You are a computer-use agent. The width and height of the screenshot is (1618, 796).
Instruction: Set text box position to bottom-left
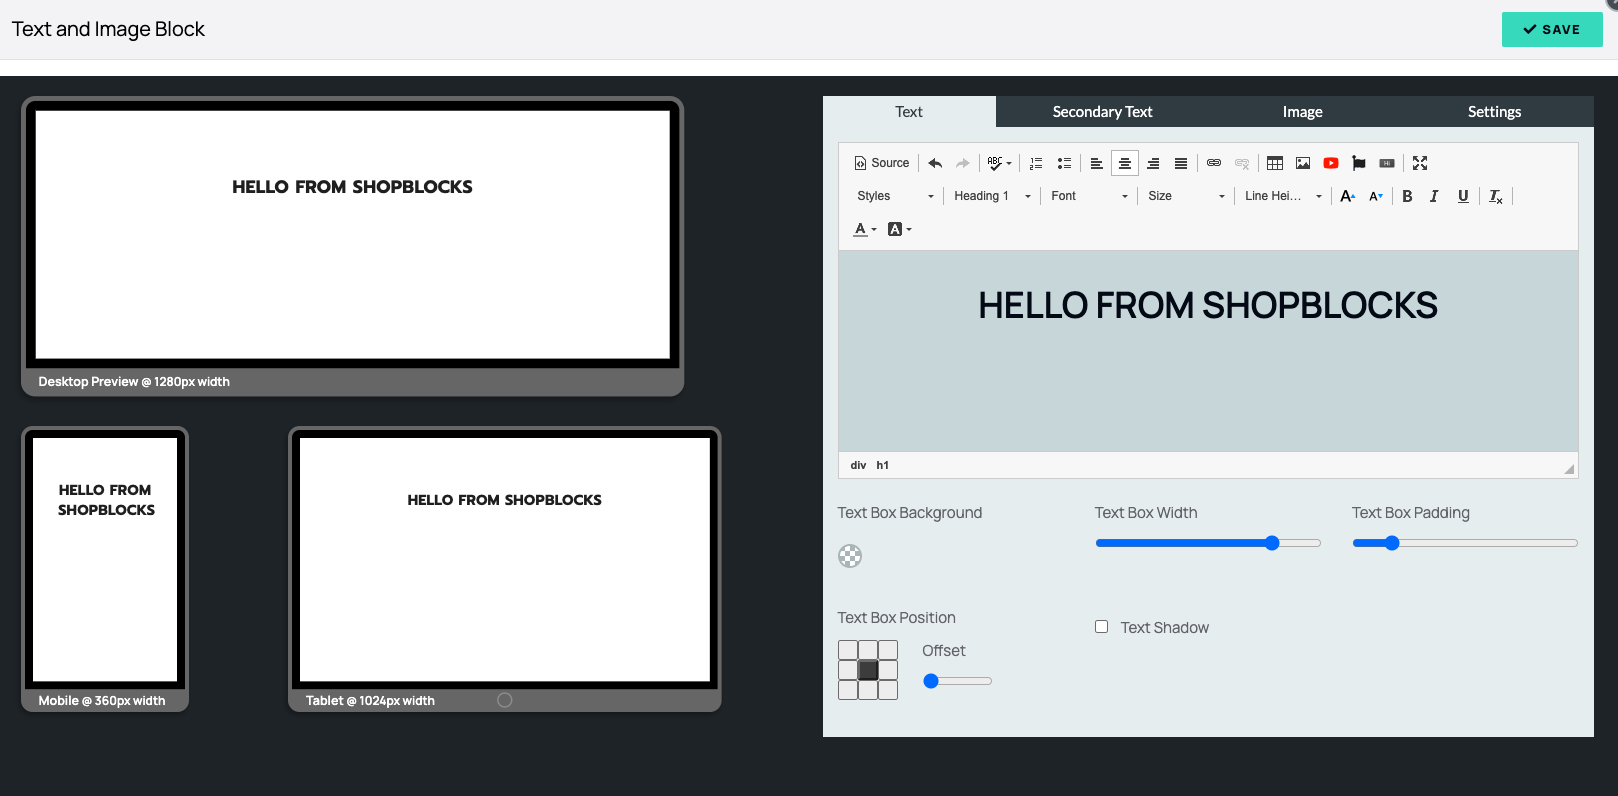[848, 690]
